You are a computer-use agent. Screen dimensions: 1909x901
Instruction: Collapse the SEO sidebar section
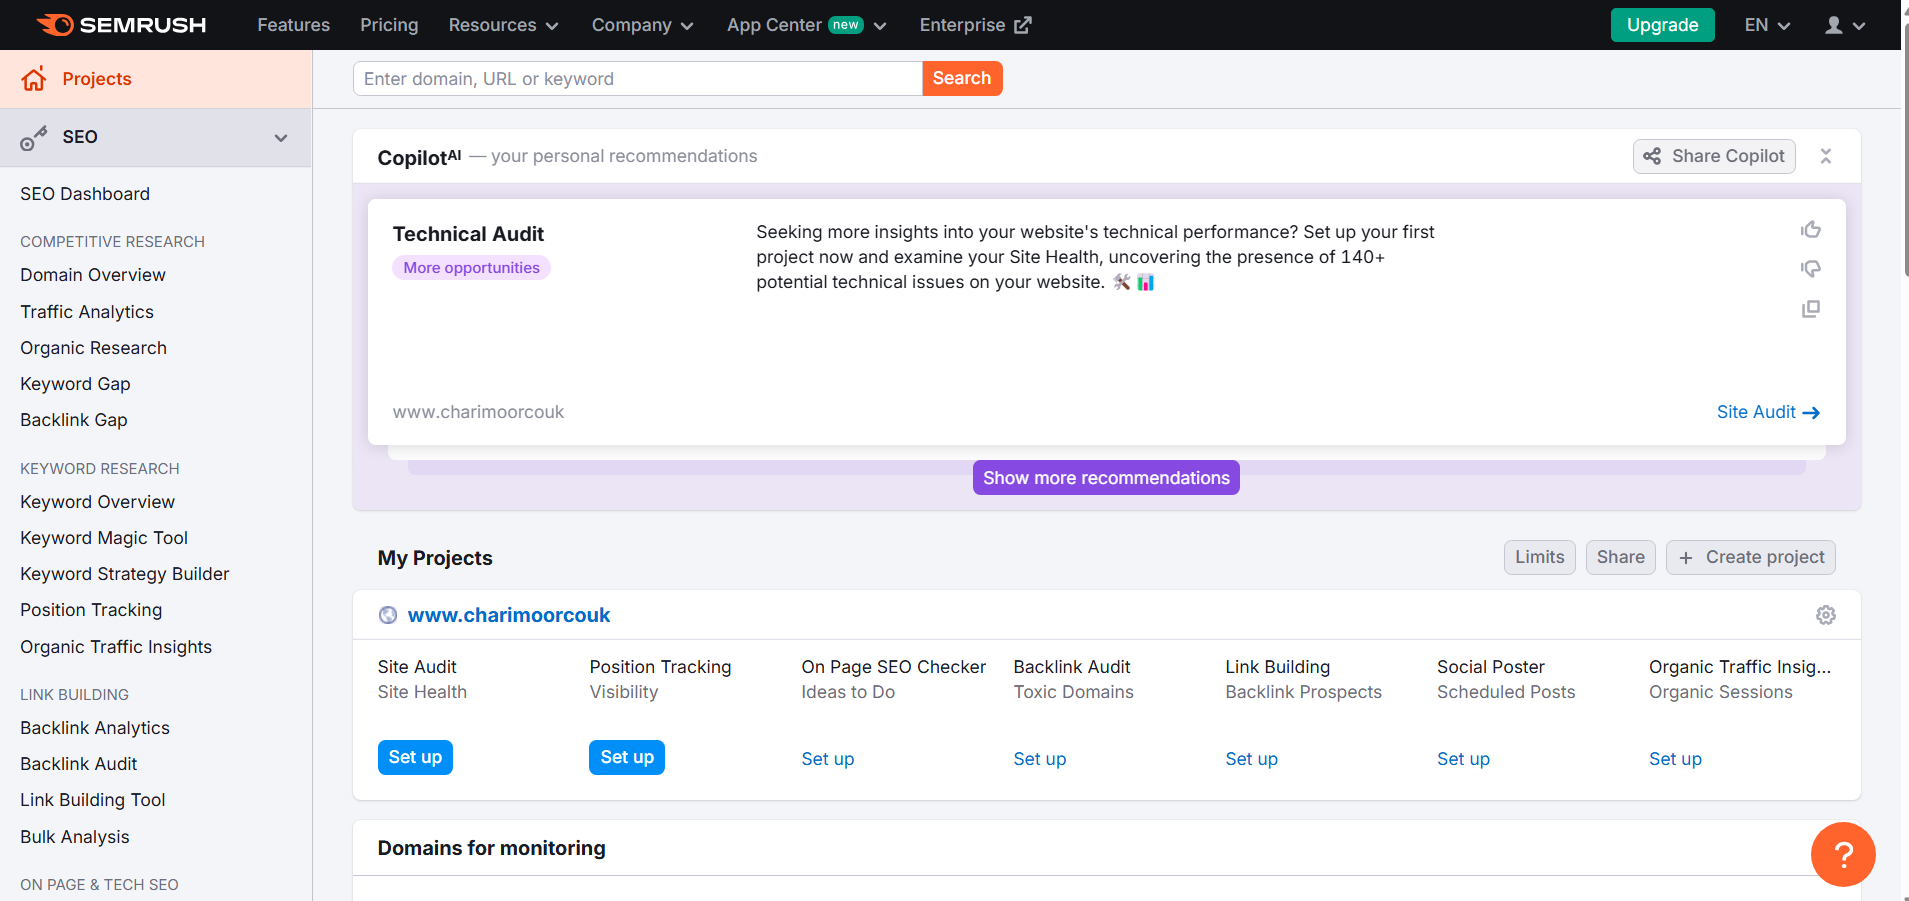[x=281, y=138]
